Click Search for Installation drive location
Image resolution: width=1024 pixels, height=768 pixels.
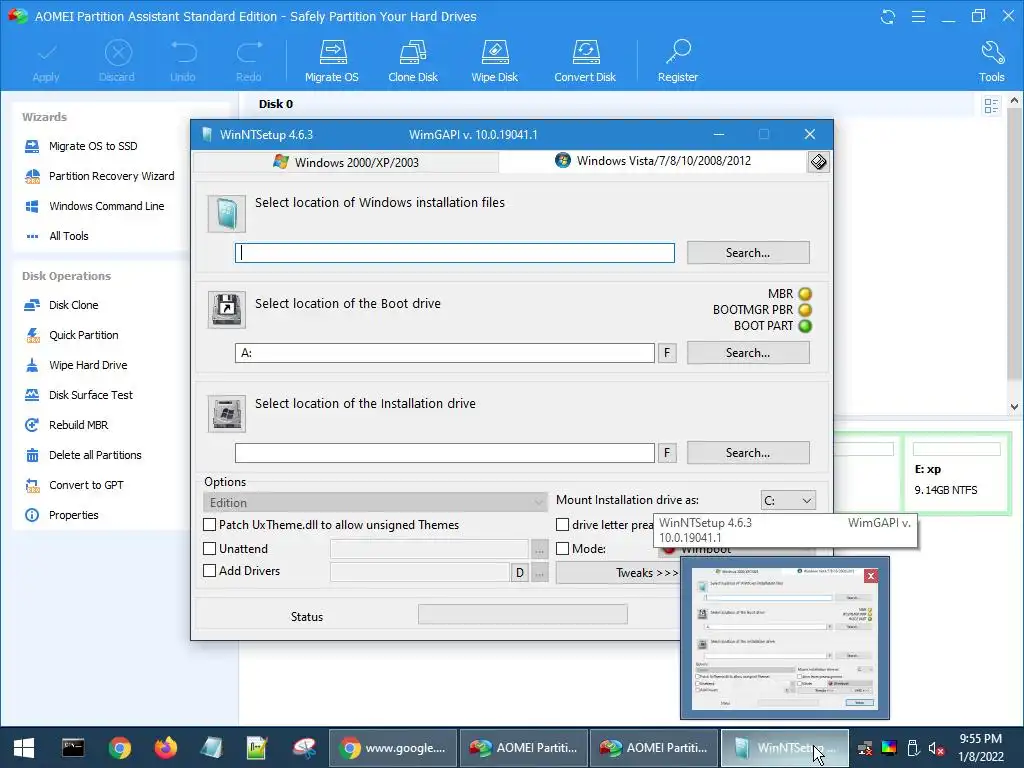coord(748,453)
